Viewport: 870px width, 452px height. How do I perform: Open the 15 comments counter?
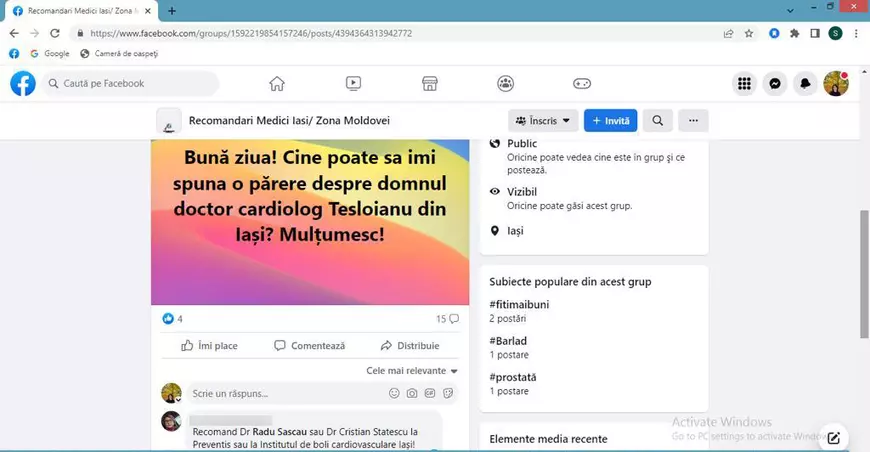447,319
